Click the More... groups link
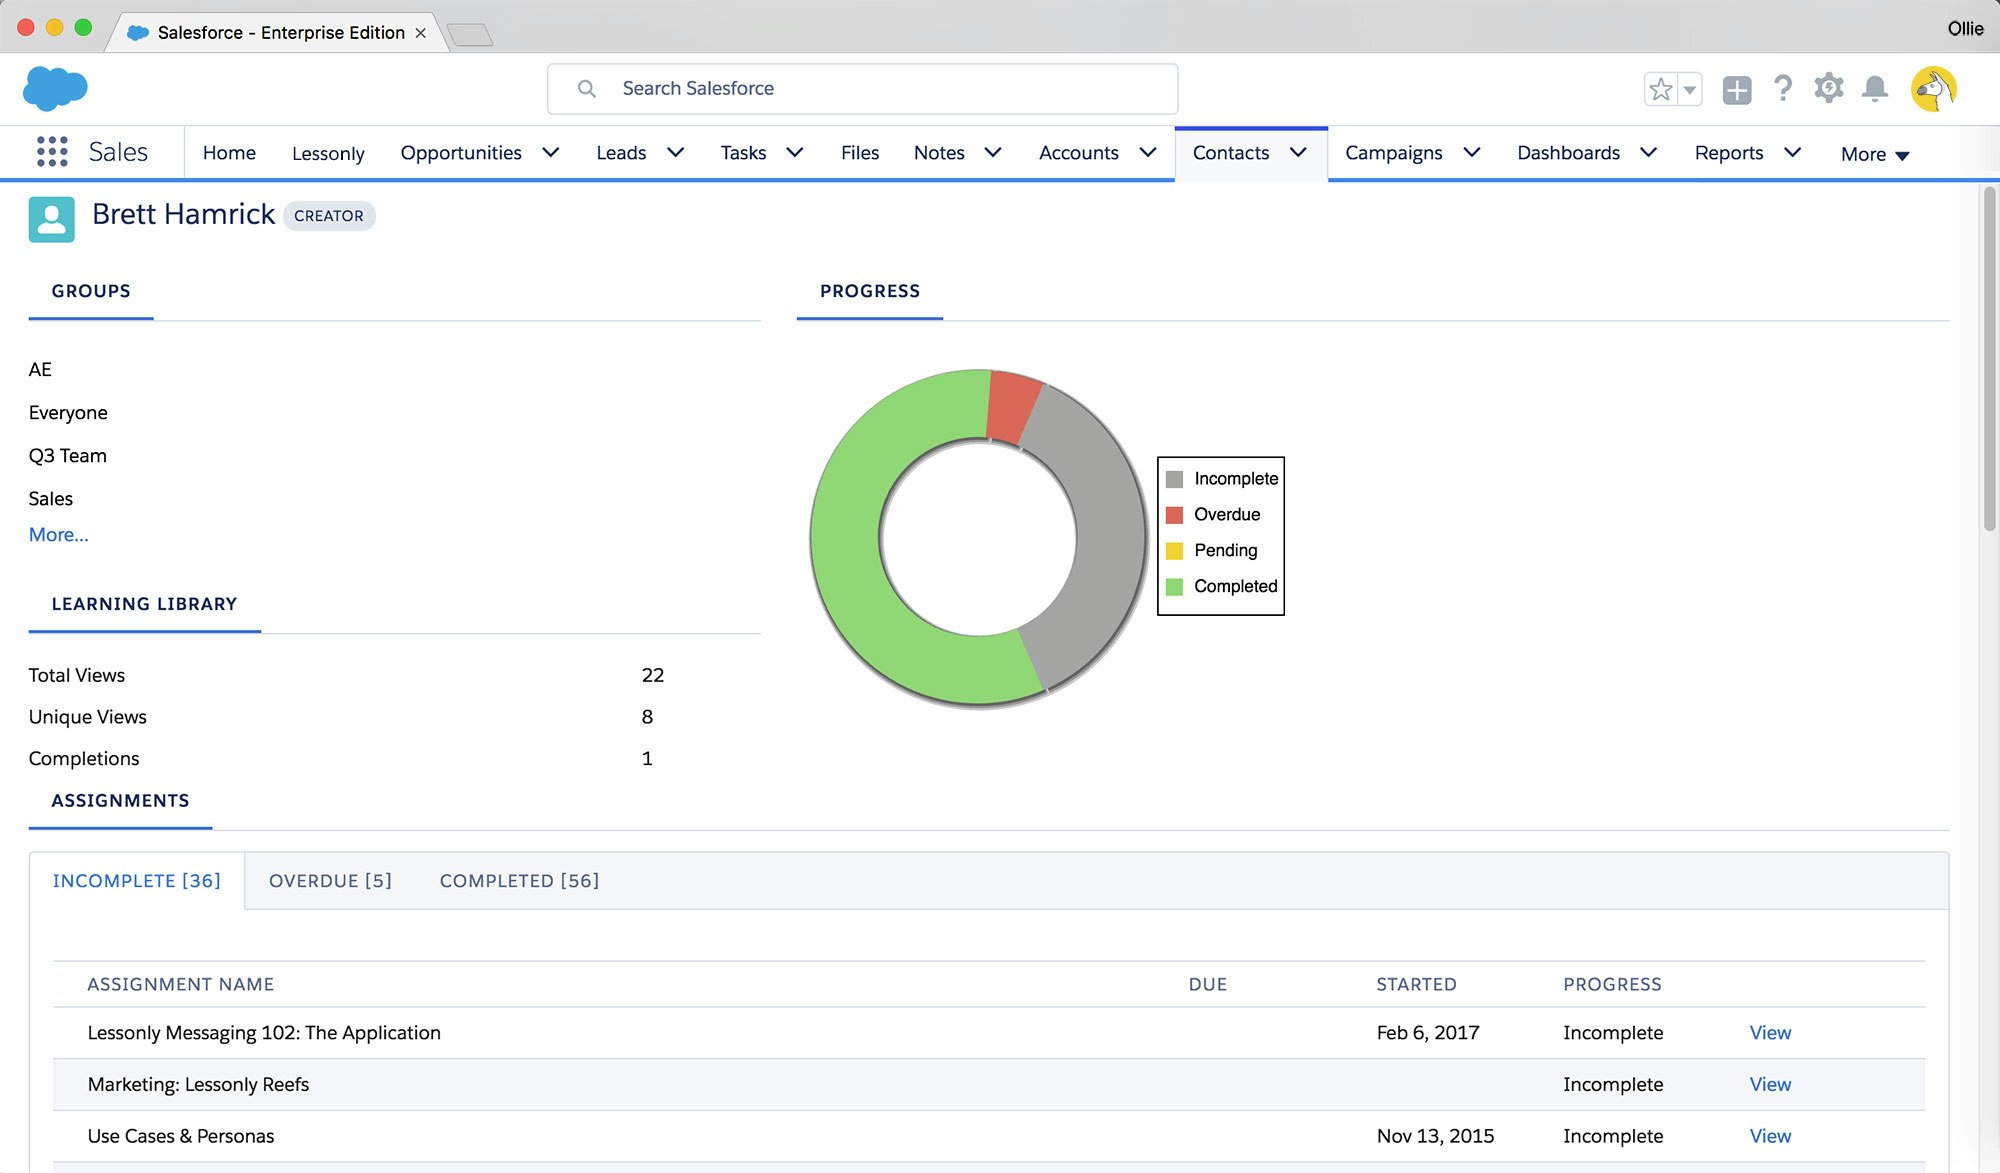This screenshot has height=1173, width=2000. click(x=58, y=534)
